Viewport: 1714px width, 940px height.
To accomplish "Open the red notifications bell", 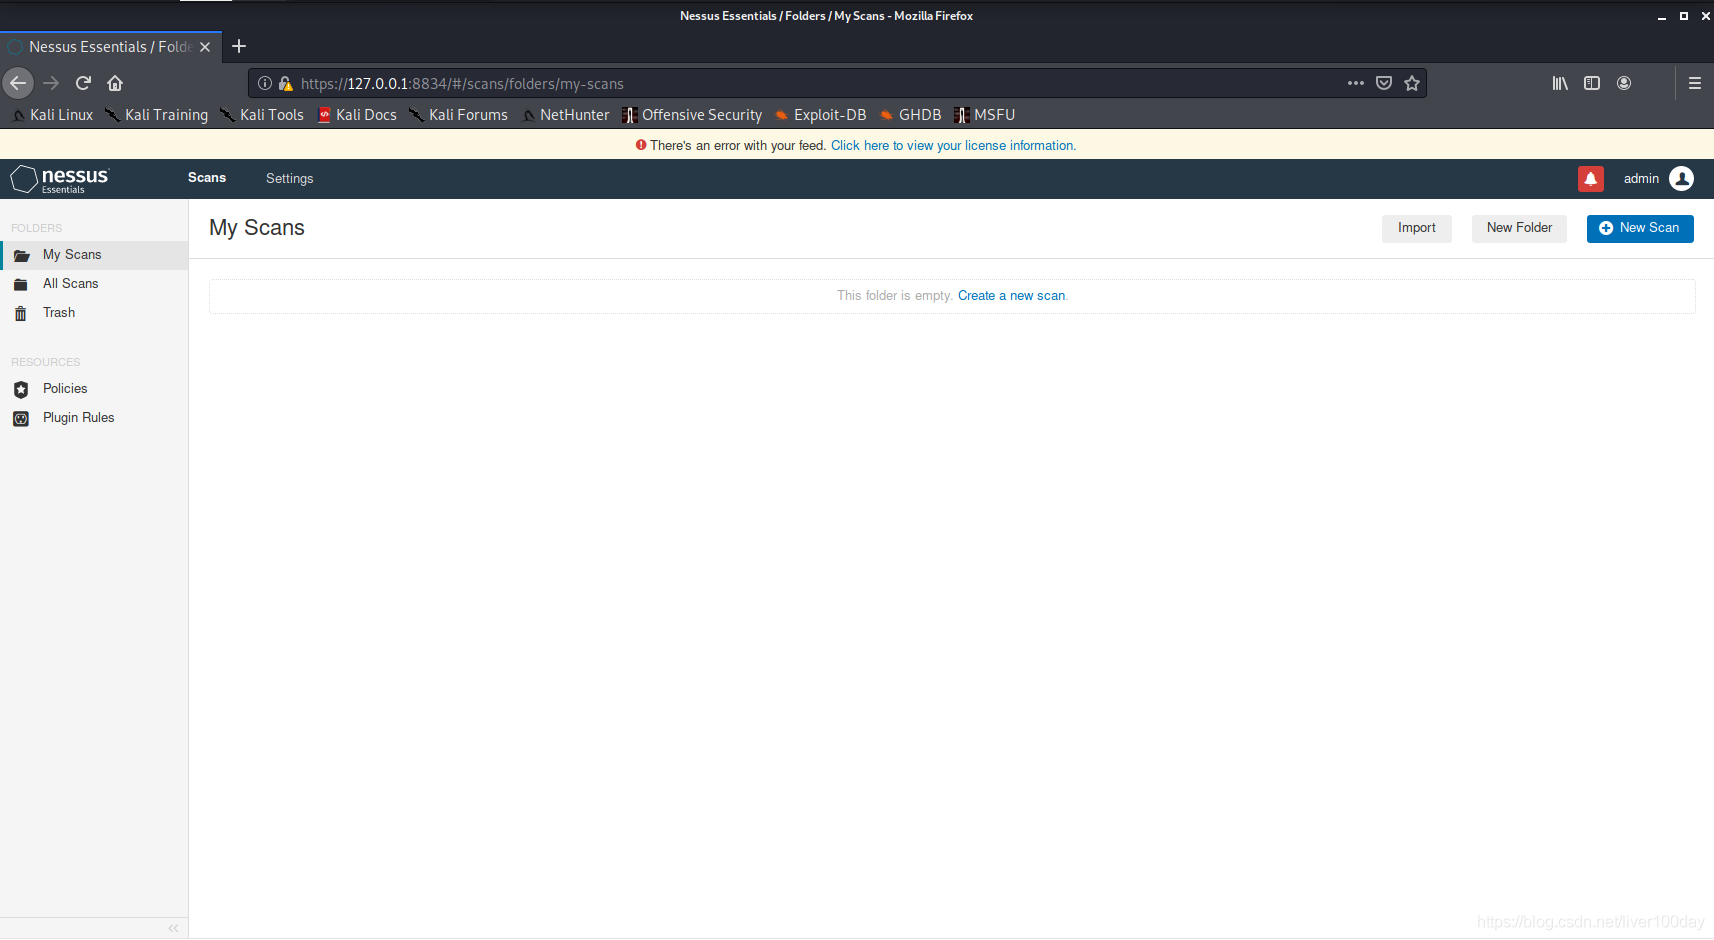I will pyautogui.click(x=1590, y=179).
